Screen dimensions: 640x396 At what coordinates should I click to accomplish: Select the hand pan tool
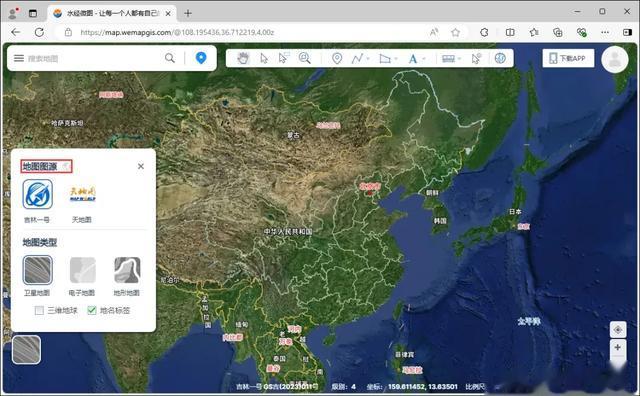click(x=243, y=58)
